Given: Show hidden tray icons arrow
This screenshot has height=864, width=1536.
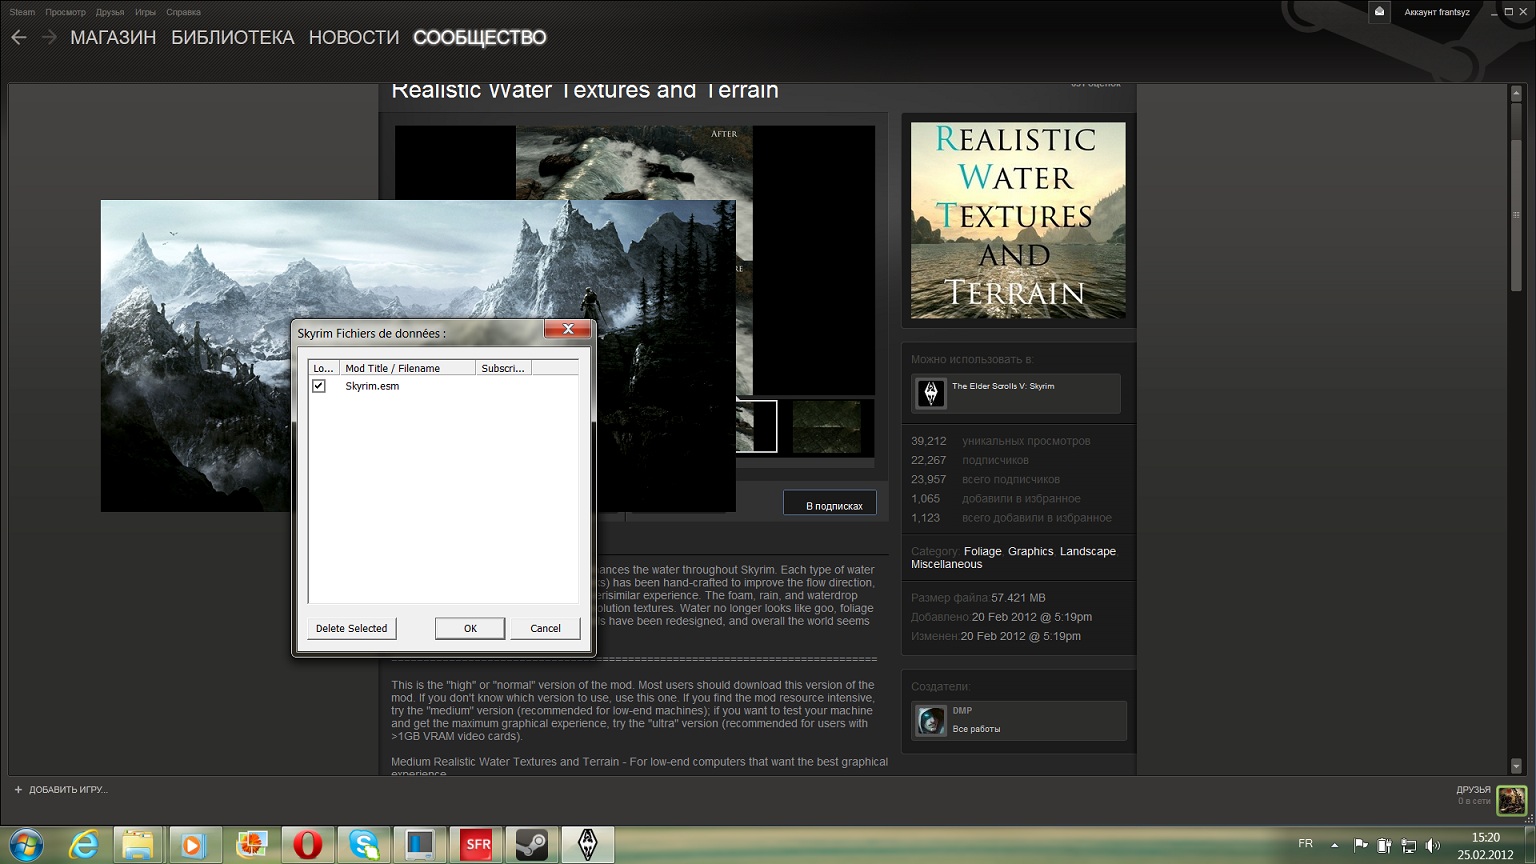Looking at the screenshot, I should click(x=1334, y=845).
